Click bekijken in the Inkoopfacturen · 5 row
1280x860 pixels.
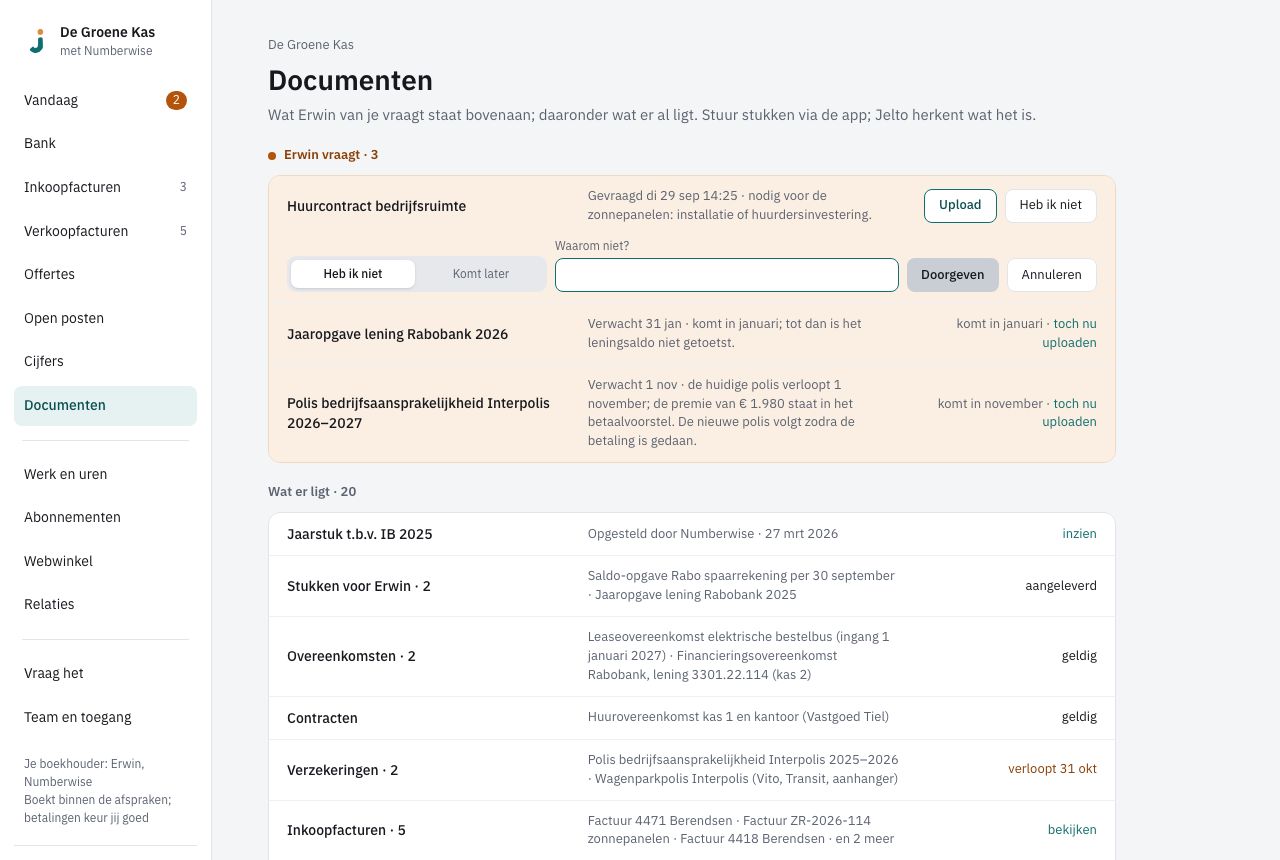pos(1072,830)
